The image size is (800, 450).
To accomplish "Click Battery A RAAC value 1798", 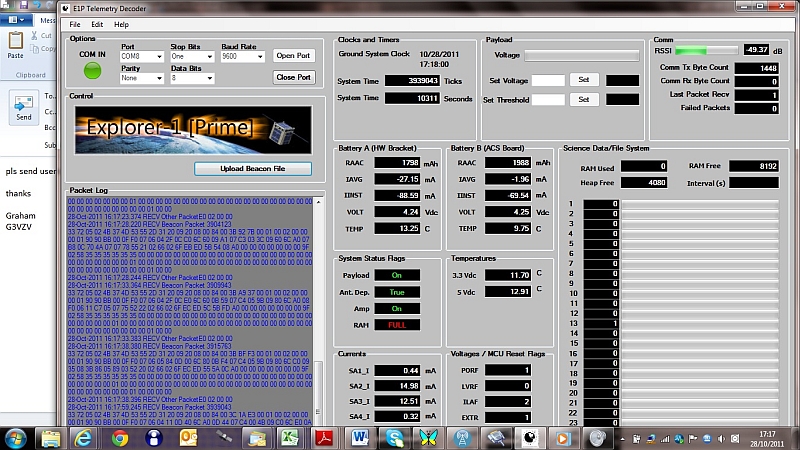I will (x=397, y=163).
